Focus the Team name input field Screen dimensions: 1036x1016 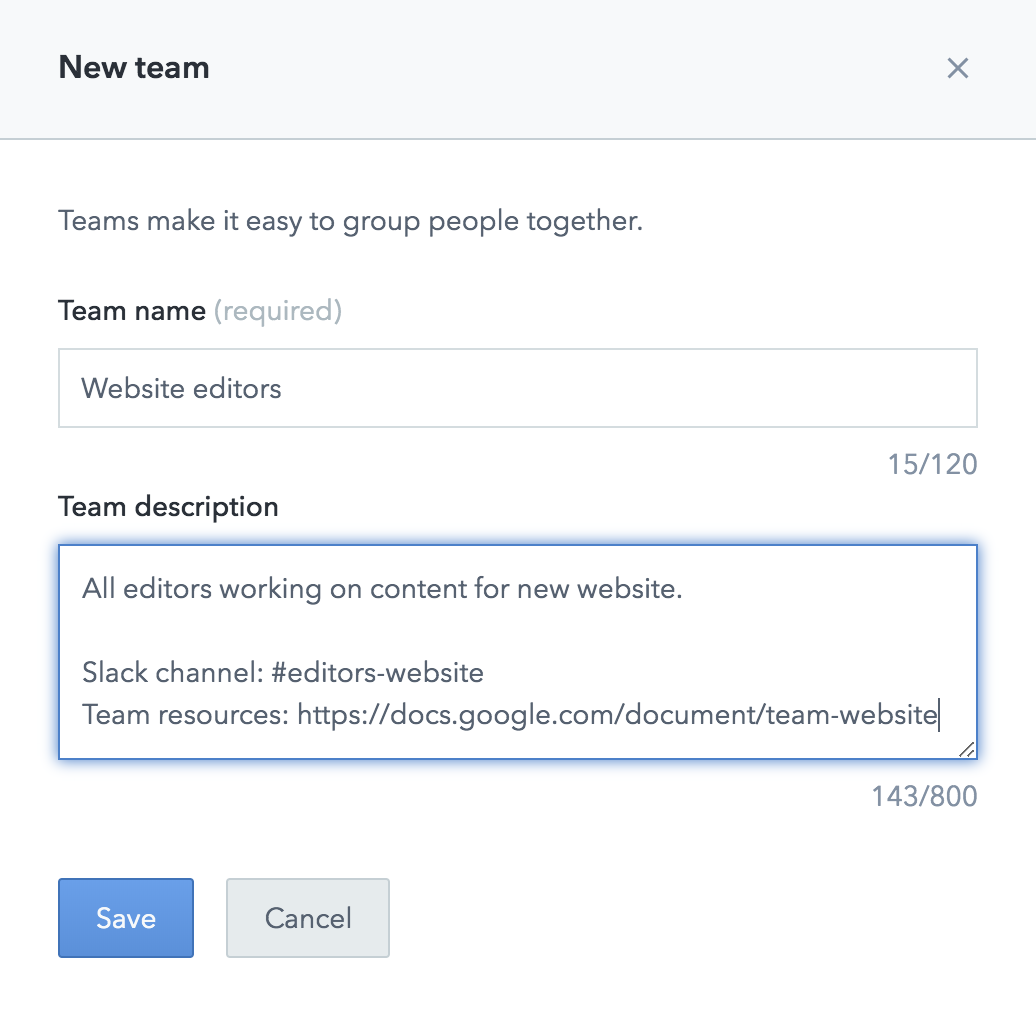click(517, 388)
